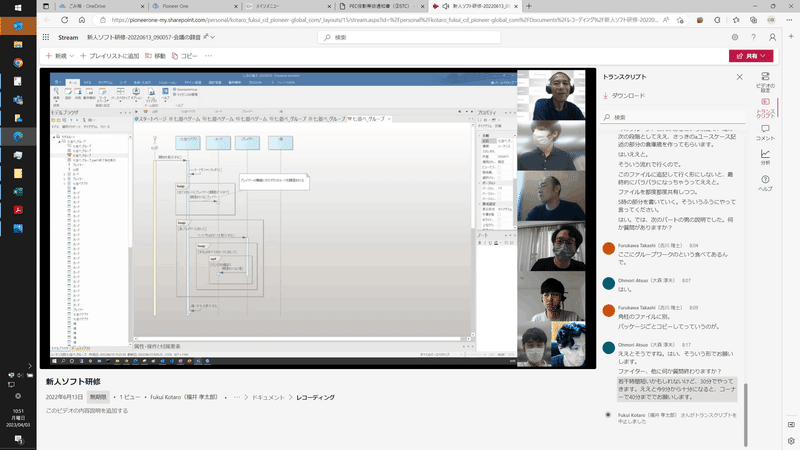Click the Stream home link
Viewport: 800px width, 450px height.
coord(68,37)
